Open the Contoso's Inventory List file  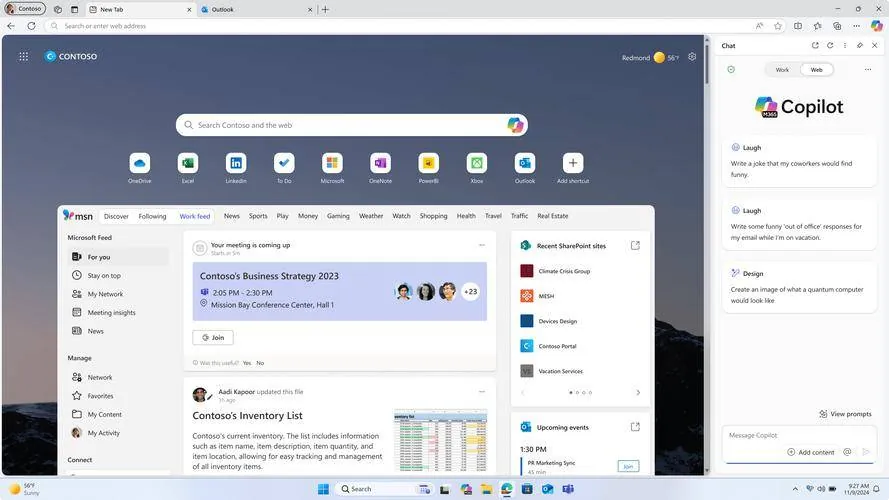click(247, 416)
